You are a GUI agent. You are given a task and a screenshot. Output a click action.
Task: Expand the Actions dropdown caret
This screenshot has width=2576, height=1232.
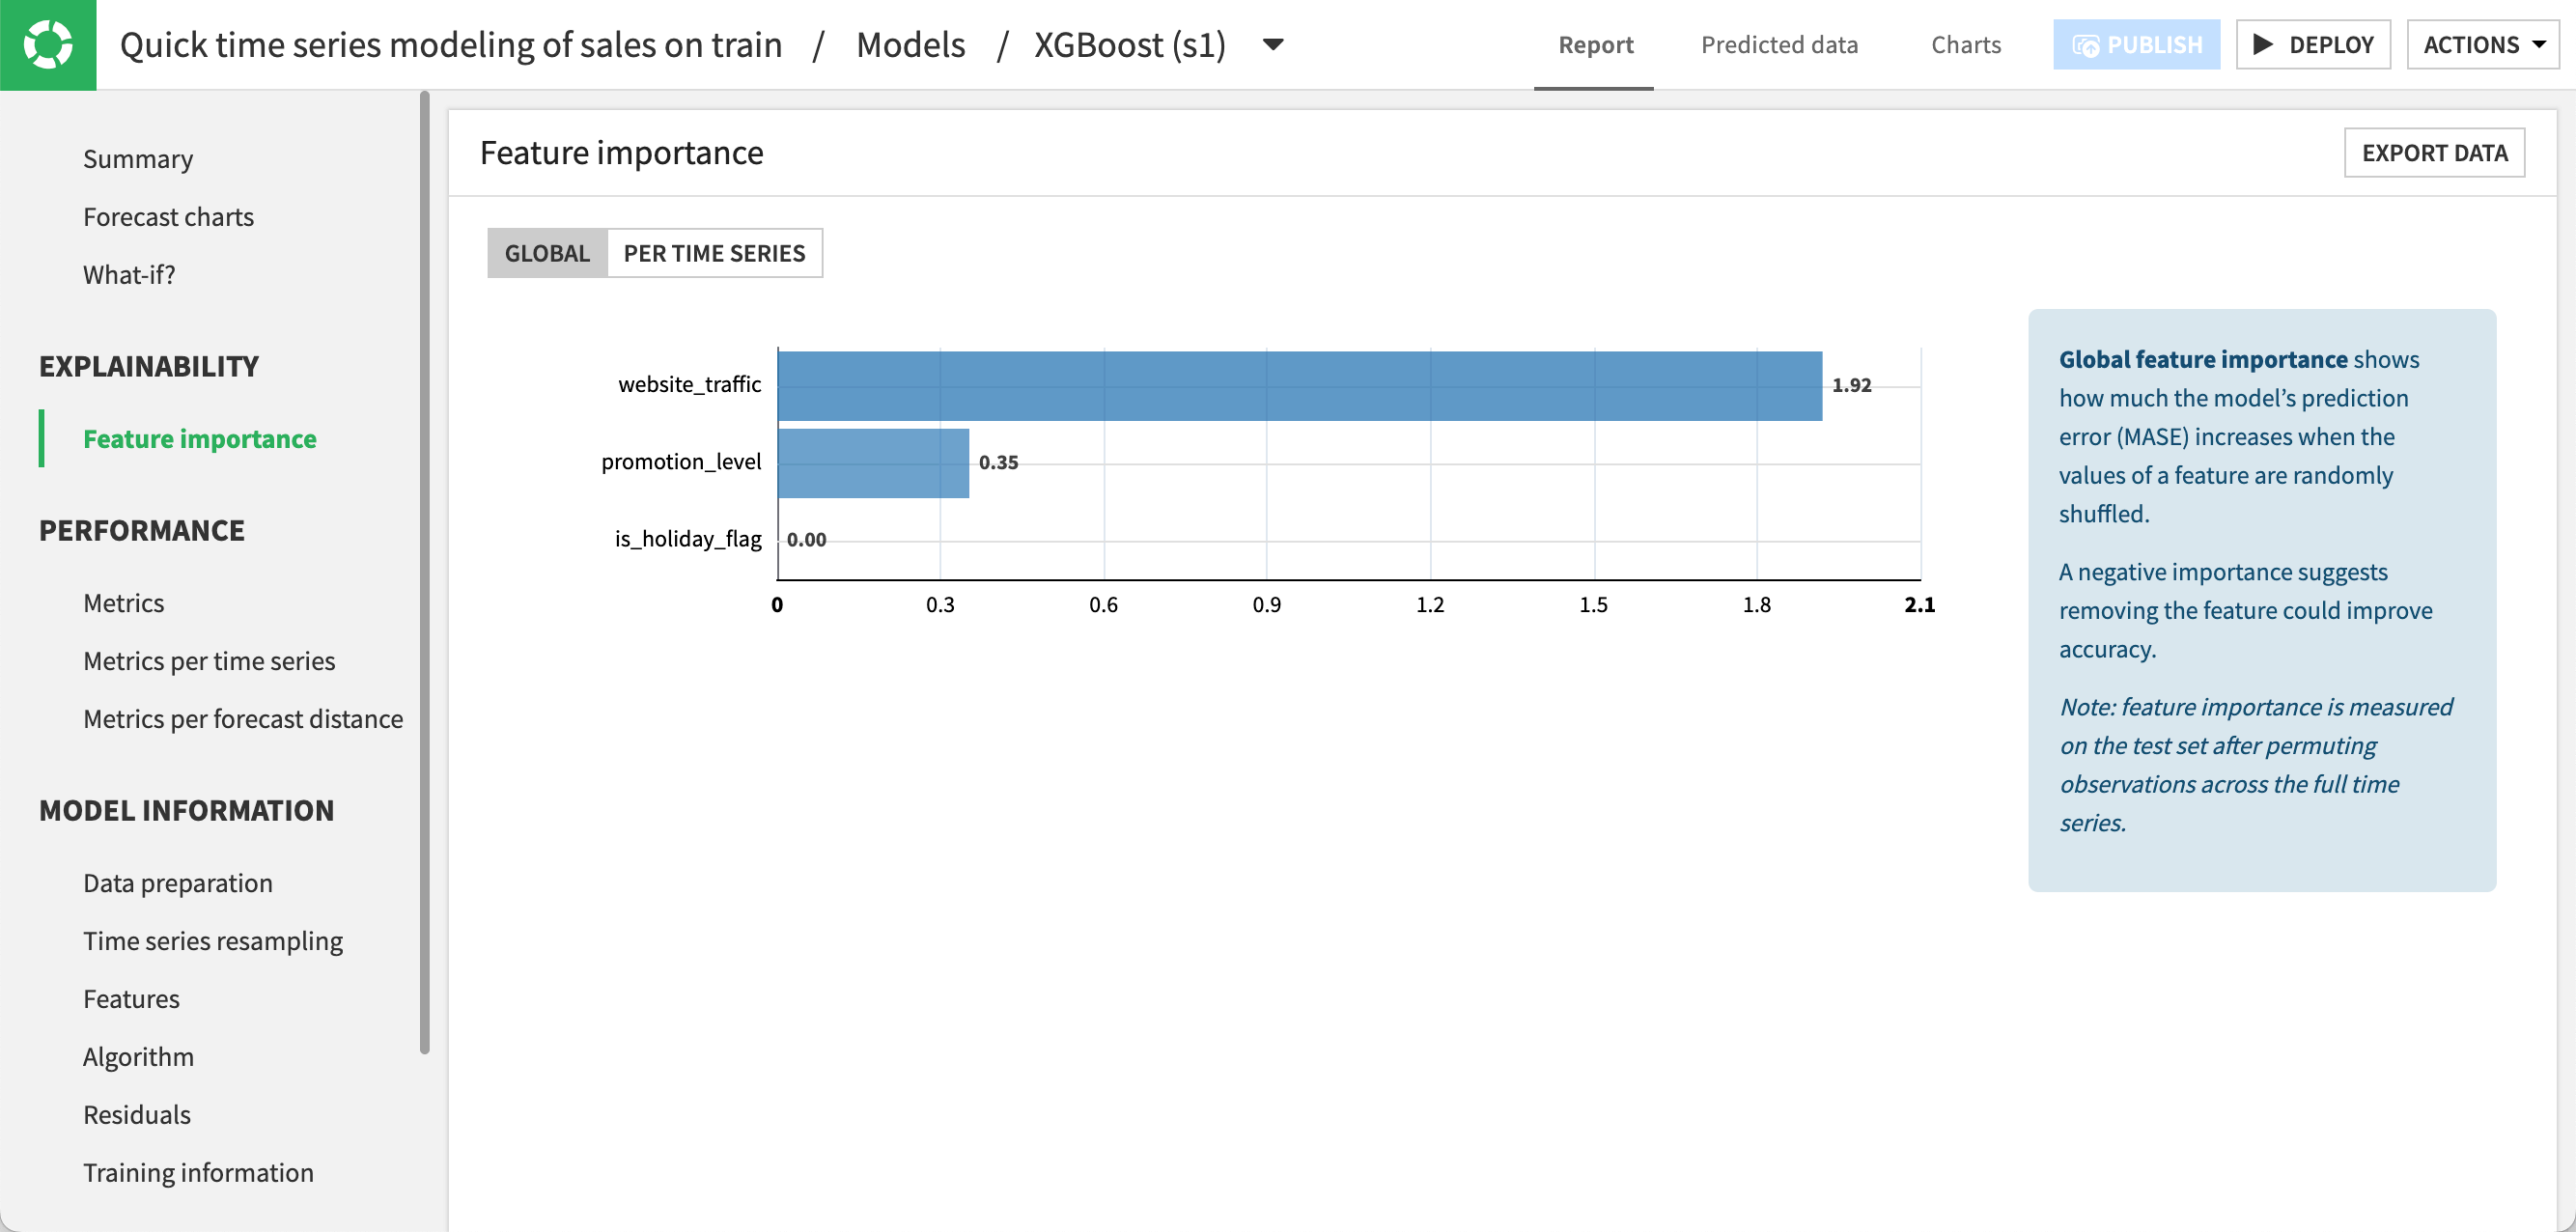point(2537,44)
